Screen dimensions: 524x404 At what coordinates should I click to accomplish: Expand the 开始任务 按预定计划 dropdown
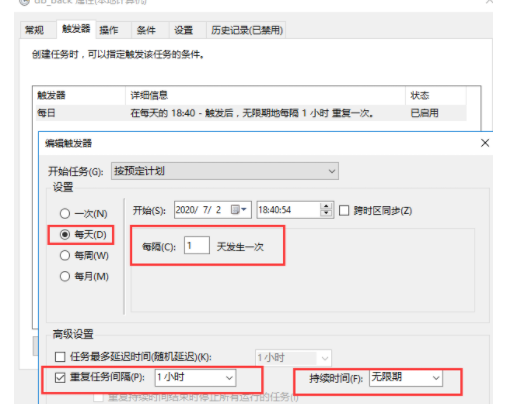[225, 171]
